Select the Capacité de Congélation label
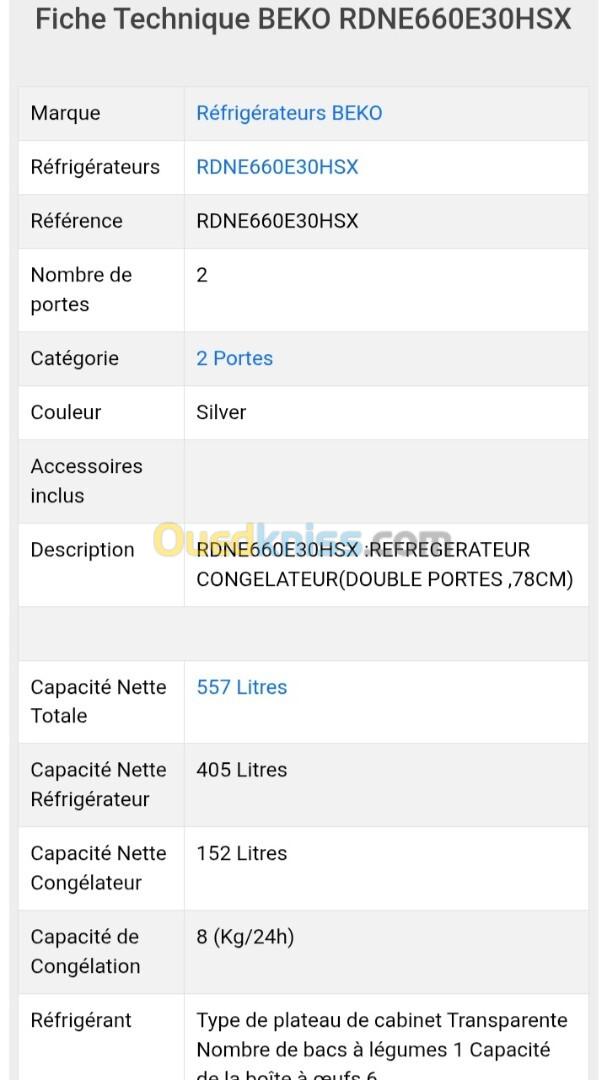Image resolution: width=607 pixels, height=1080 pixels. tap(85, 951)
